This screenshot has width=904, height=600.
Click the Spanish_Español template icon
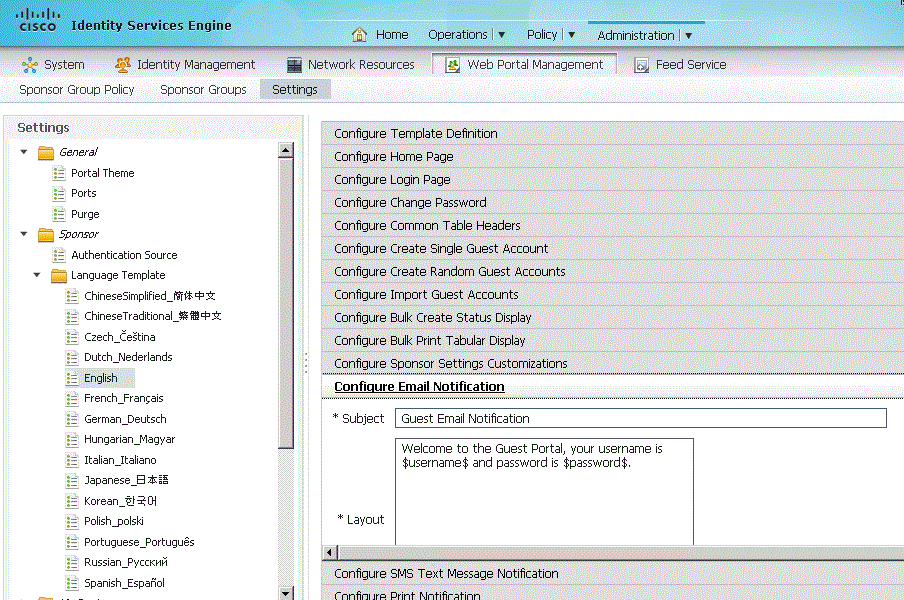click(x=72, y=583)
